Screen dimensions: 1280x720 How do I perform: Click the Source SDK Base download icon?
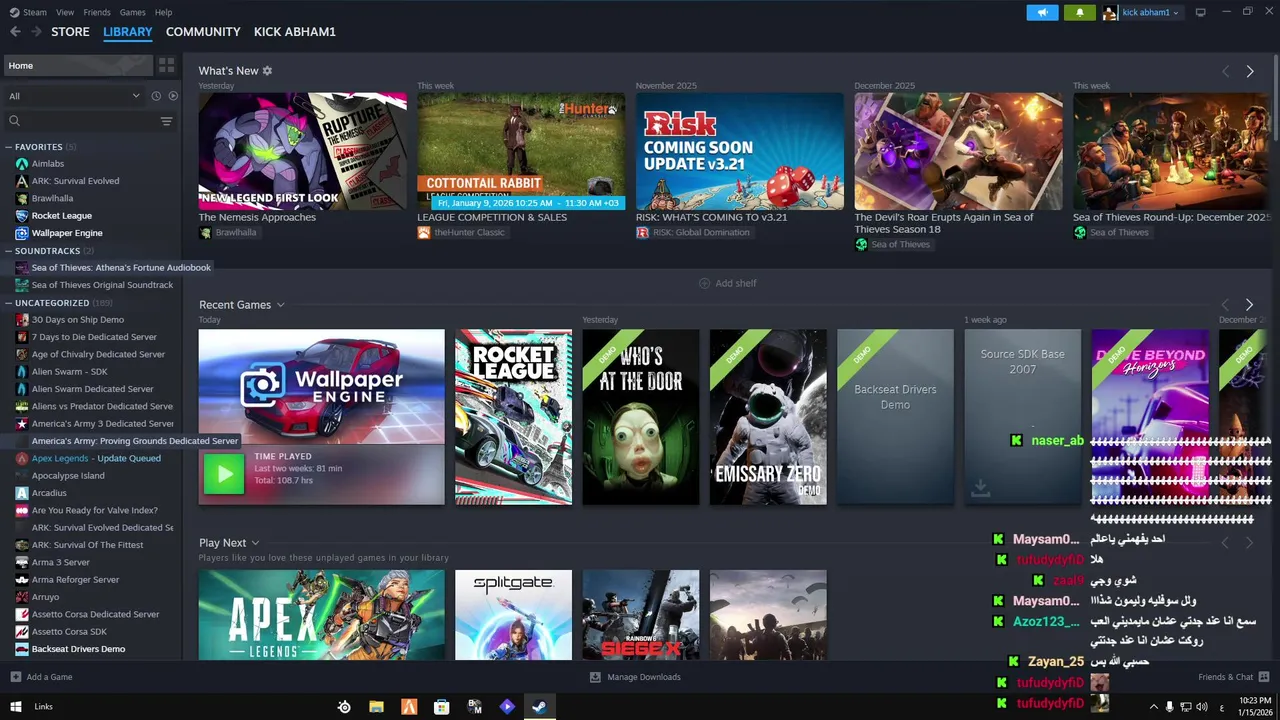tap(980, 488)
